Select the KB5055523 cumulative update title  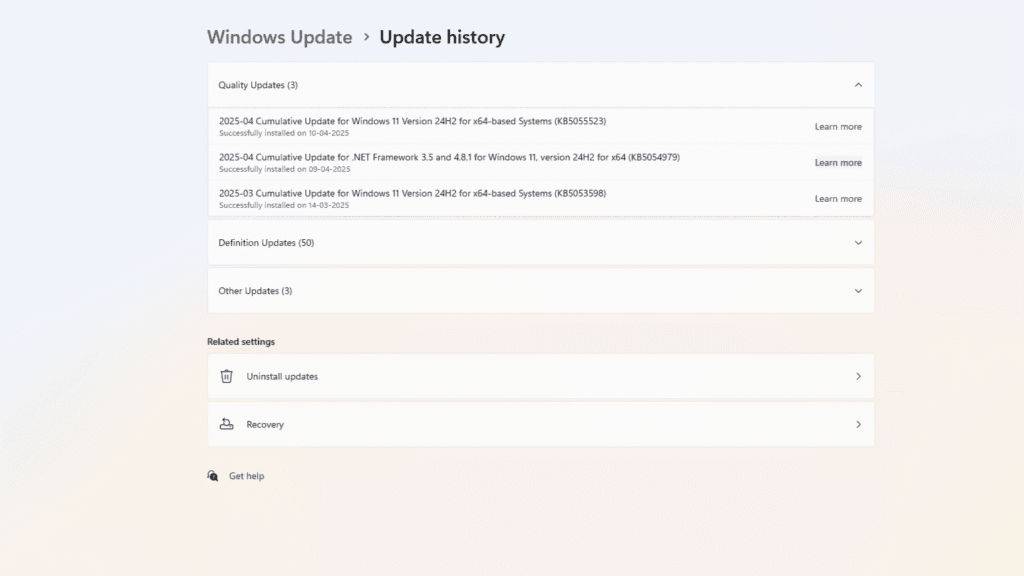[x=412, y=121]
